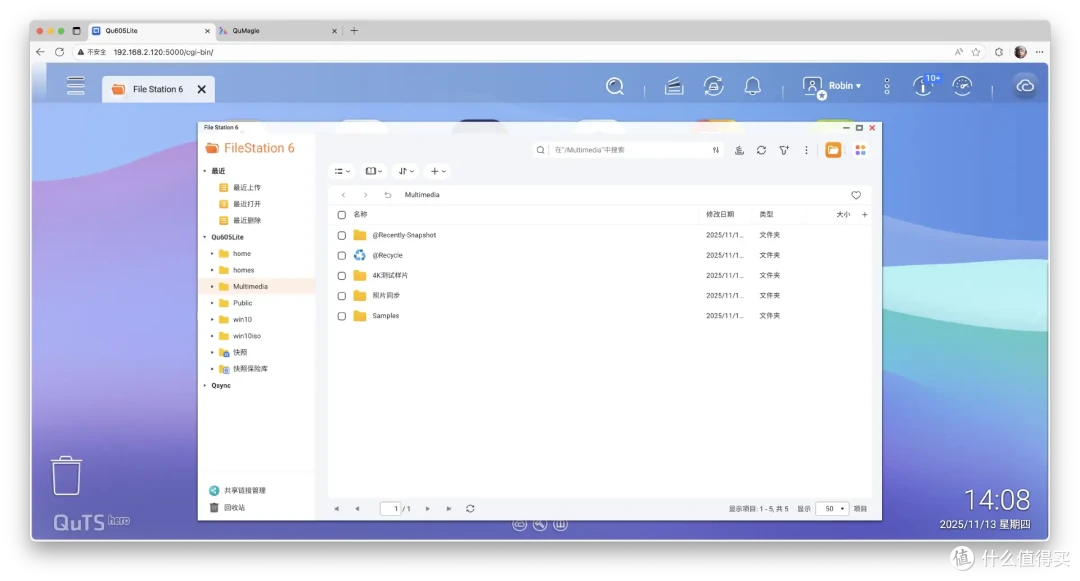Add a column with the plus icon
Image resolution: width=1080 pixels, height=581 pixels.
(864, 215)
